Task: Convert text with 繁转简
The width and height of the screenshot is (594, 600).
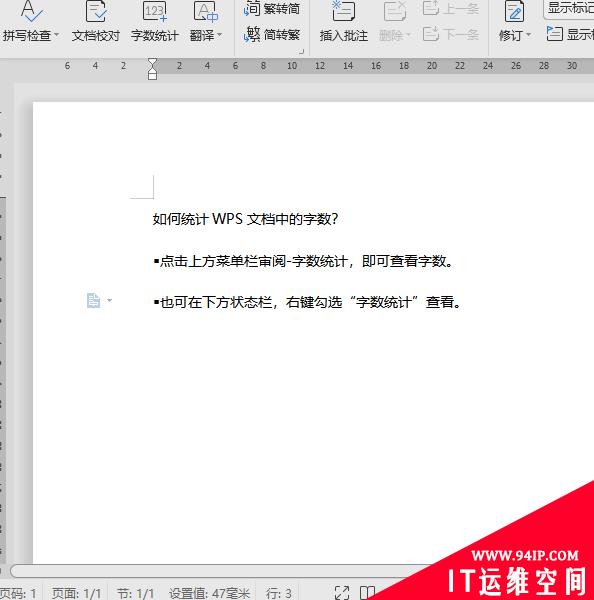Action: click(x=272, y=8)
